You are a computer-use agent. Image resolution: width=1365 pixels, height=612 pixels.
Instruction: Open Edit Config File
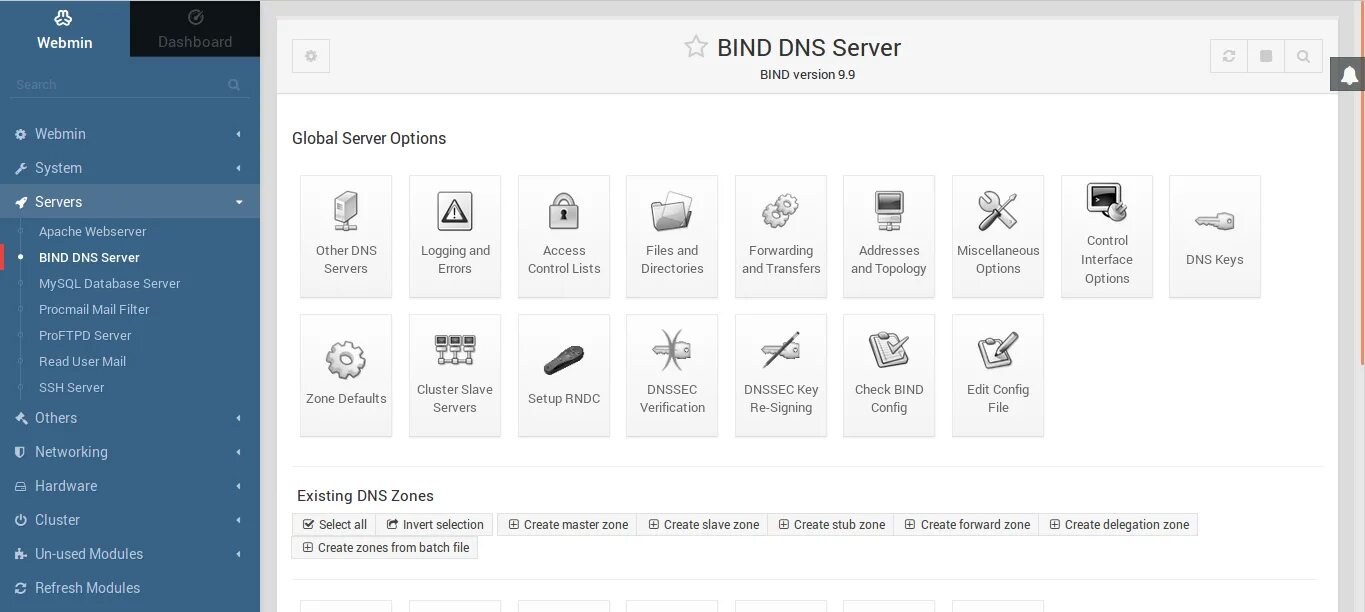pos(998,376)
